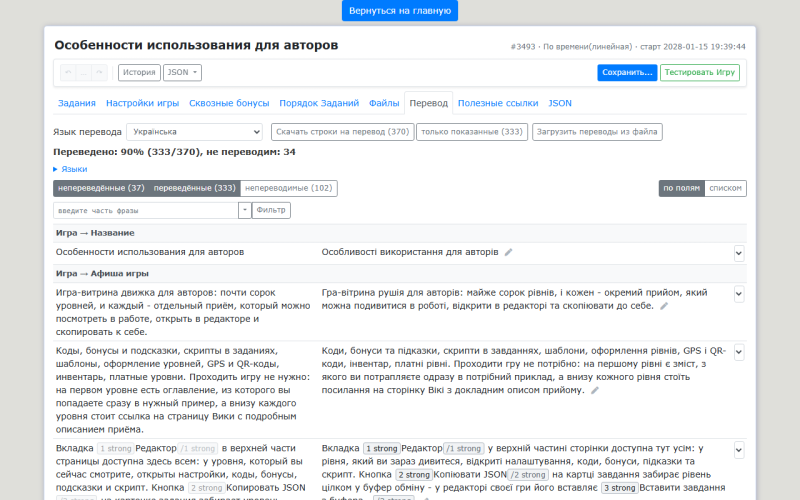Go to 'Порядок Заданий' tab

click(319, 103)
